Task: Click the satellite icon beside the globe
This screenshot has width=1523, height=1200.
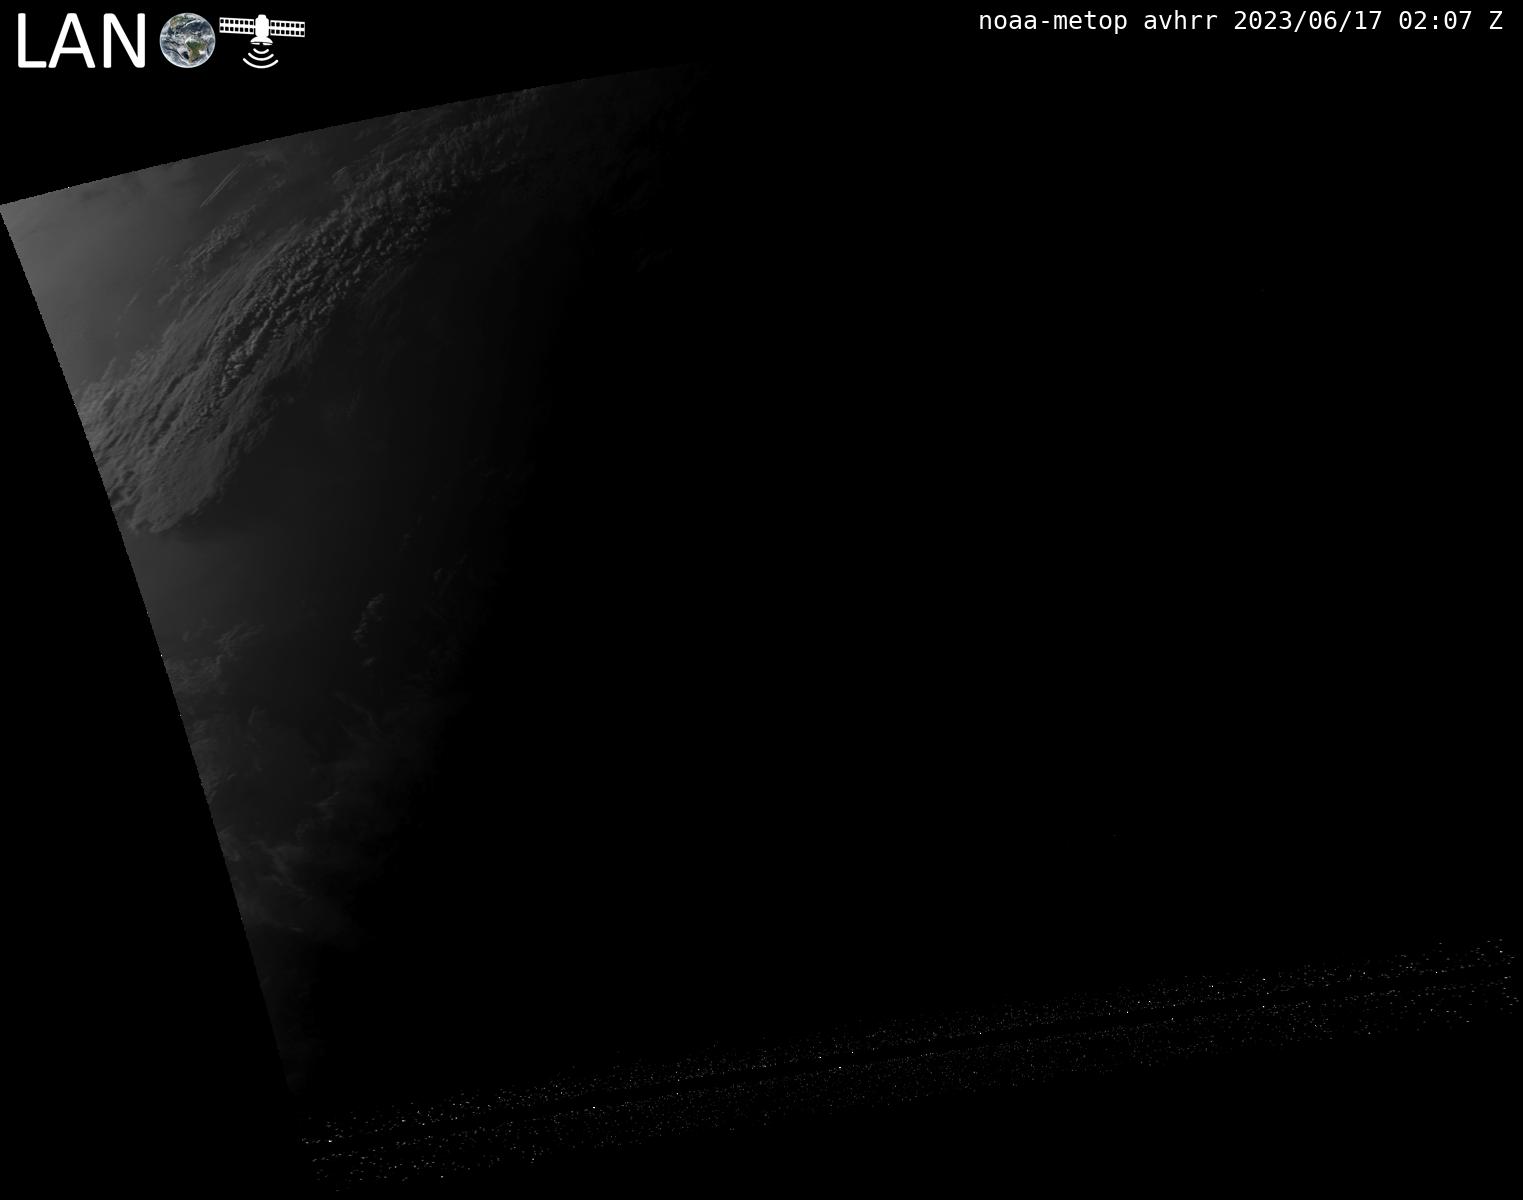Action: 262,40
